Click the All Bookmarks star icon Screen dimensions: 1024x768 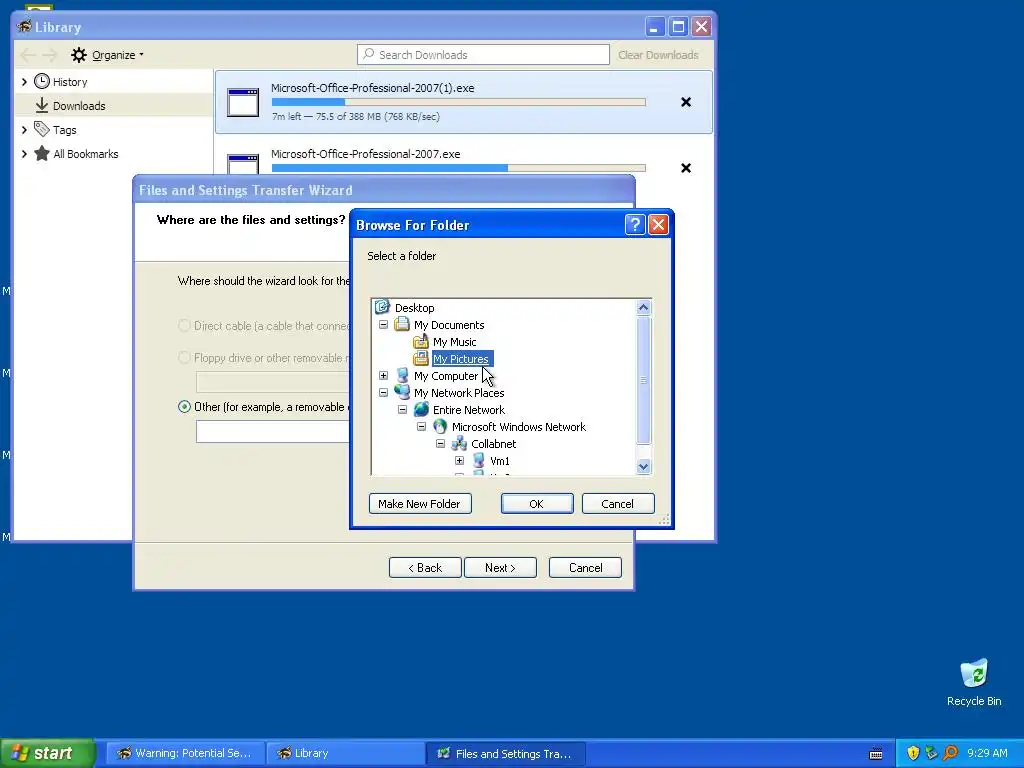pyautogui.click(x=42, y=153)
